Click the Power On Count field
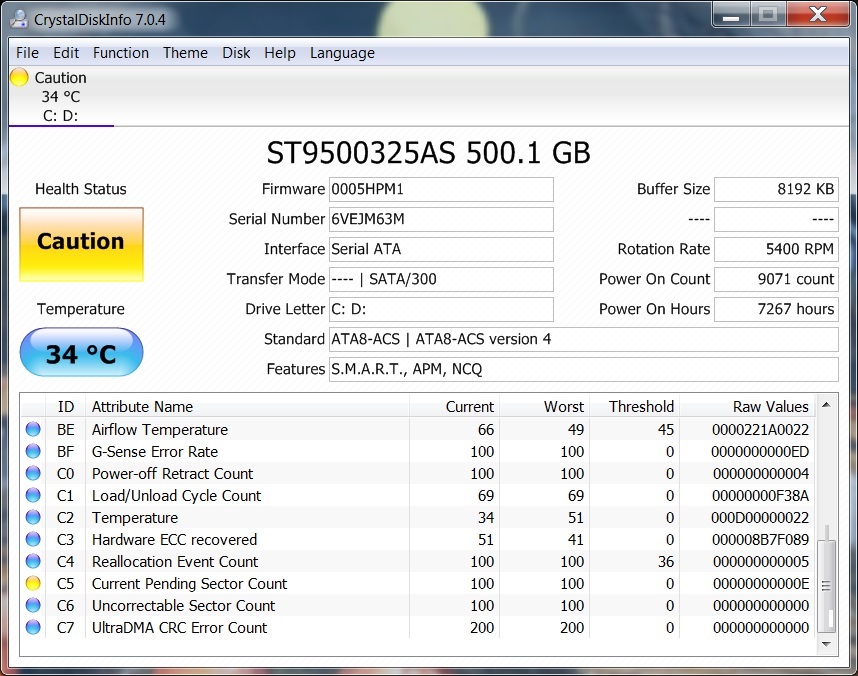 [x=776, y=279]
